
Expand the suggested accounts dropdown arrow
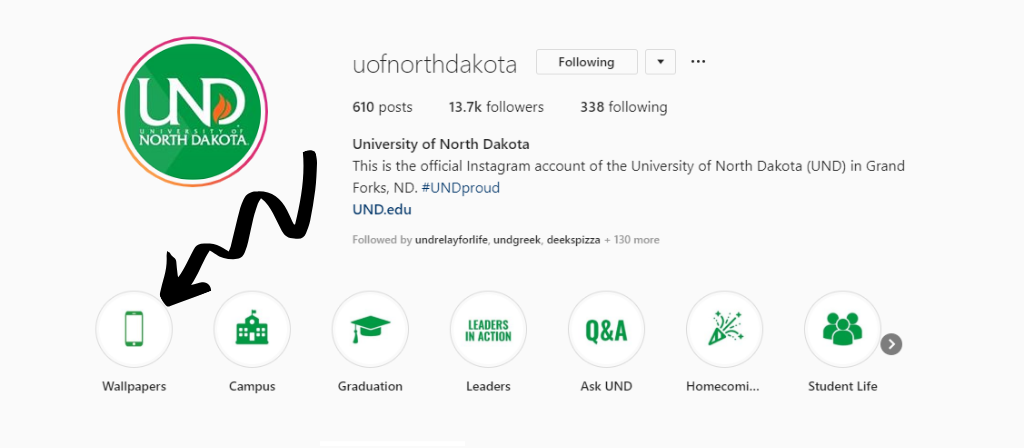coord(660,62)
